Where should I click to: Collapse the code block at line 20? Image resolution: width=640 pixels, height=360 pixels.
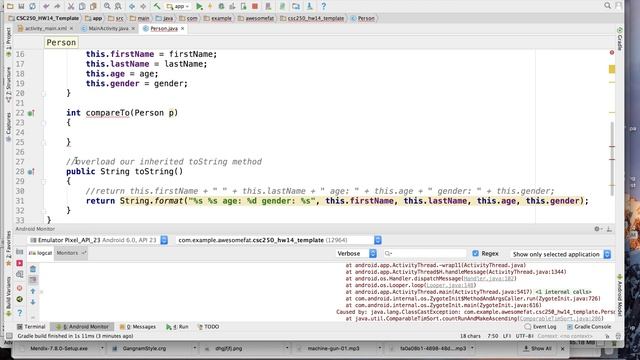(44, 93)
